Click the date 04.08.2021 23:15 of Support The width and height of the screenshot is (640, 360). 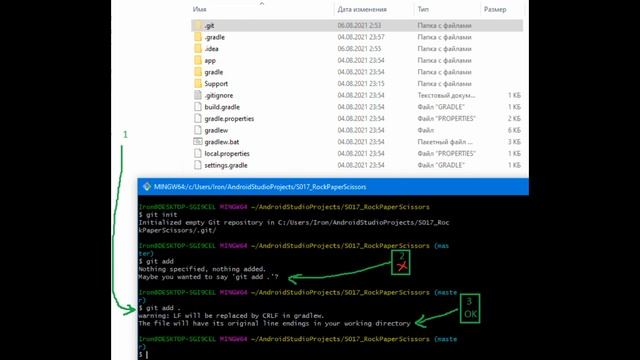click(361, 84)
